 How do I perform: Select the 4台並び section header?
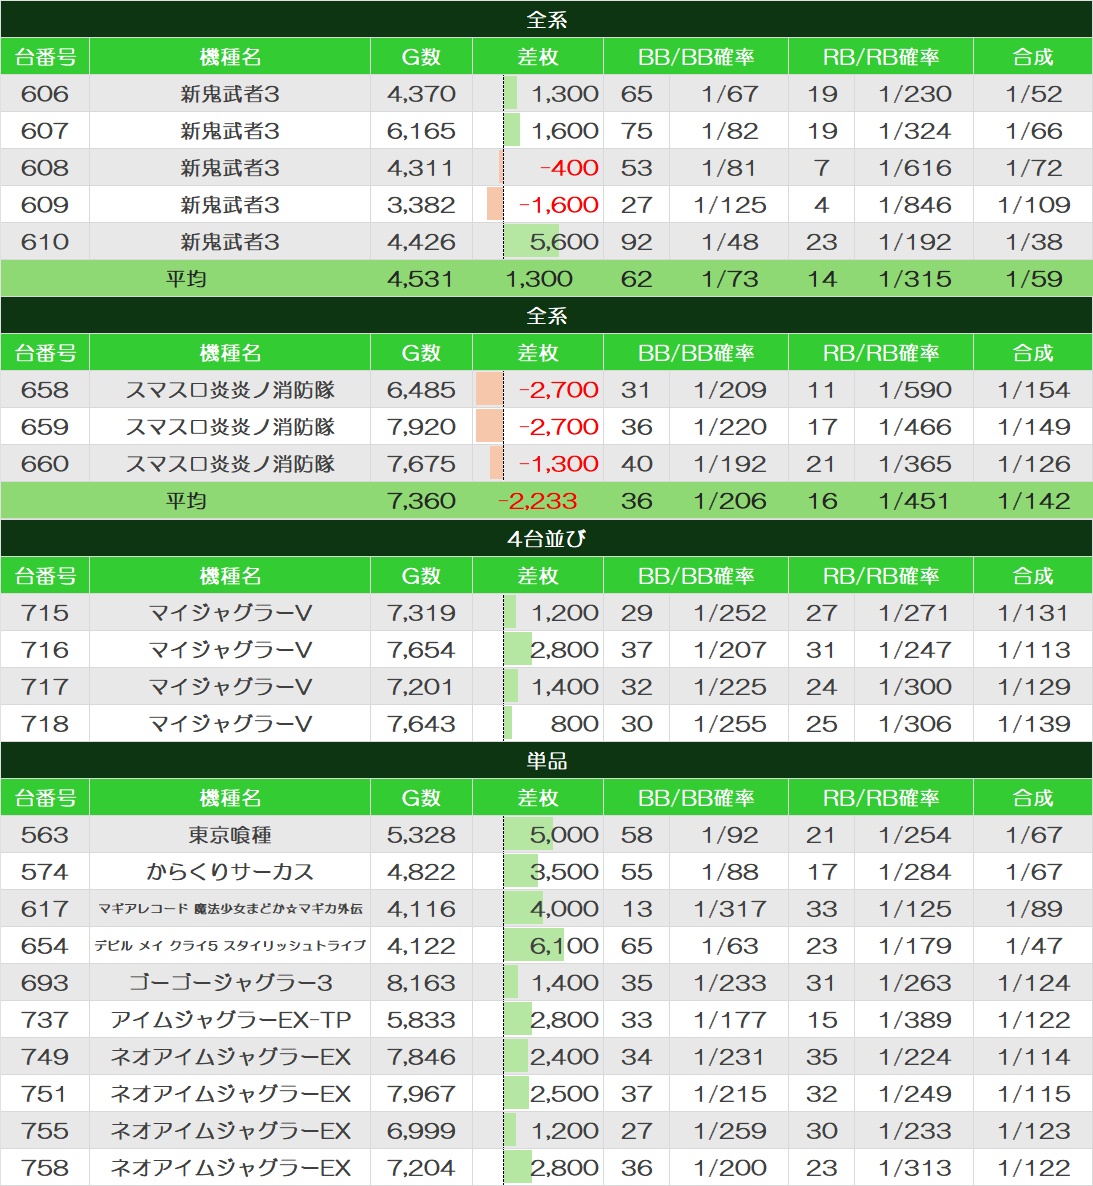tap(546, 539)
